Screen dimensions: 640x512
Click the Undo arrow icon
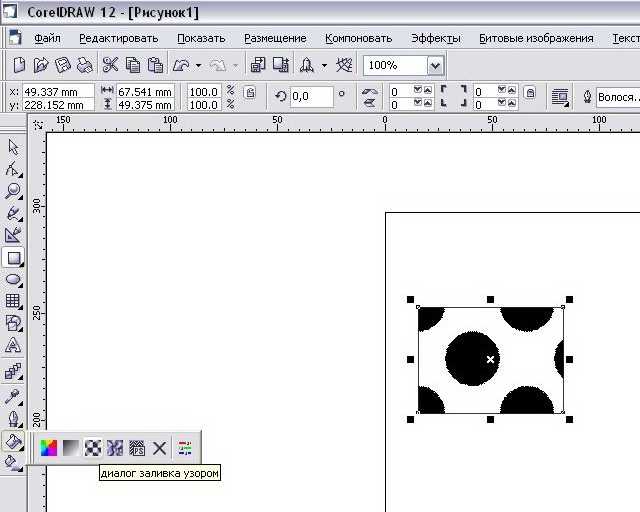click(x=181, y=65)
